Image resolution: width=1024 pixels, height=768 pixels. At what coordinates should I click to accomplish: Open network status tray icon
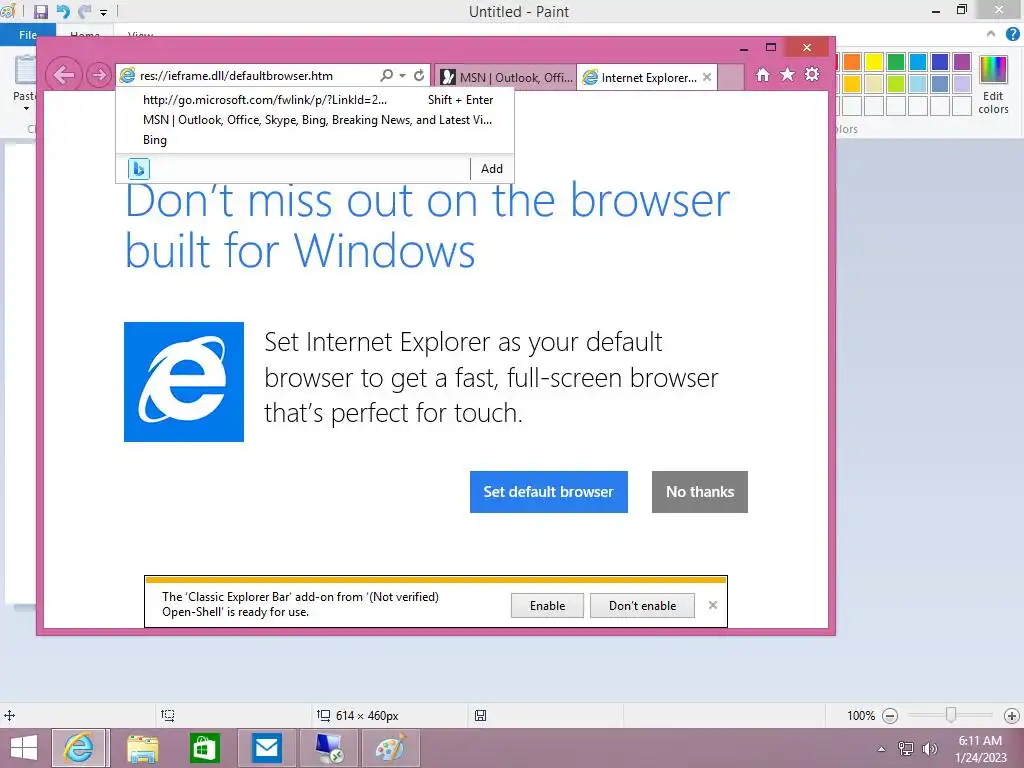[906, 749]
